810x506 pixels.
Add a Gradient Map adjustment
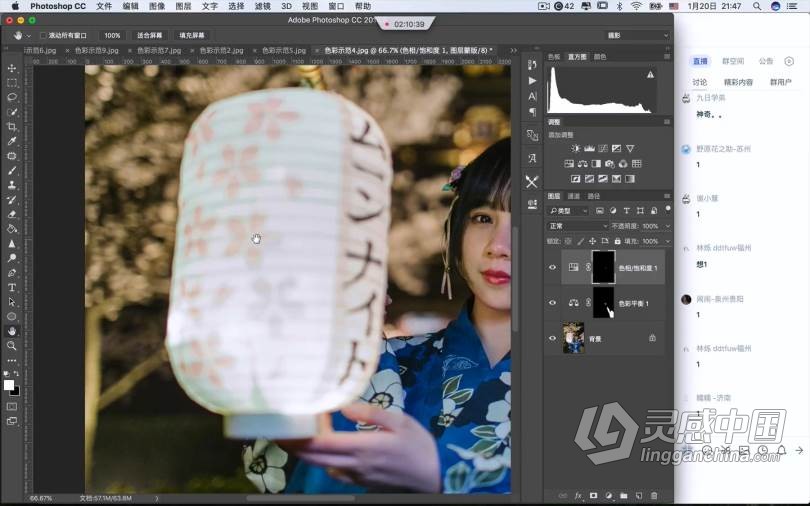click(x=630, y=179)
